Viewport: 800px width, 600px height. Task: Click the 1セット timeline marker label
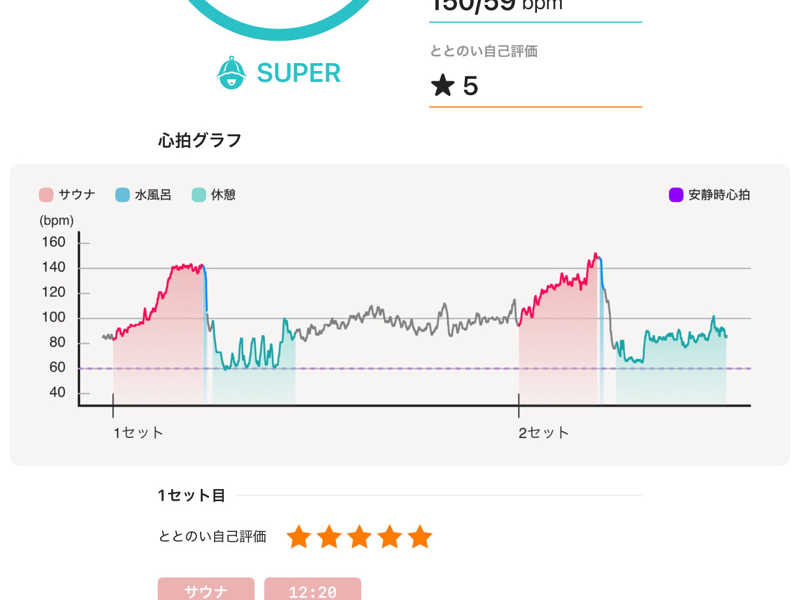click(138, 433)
